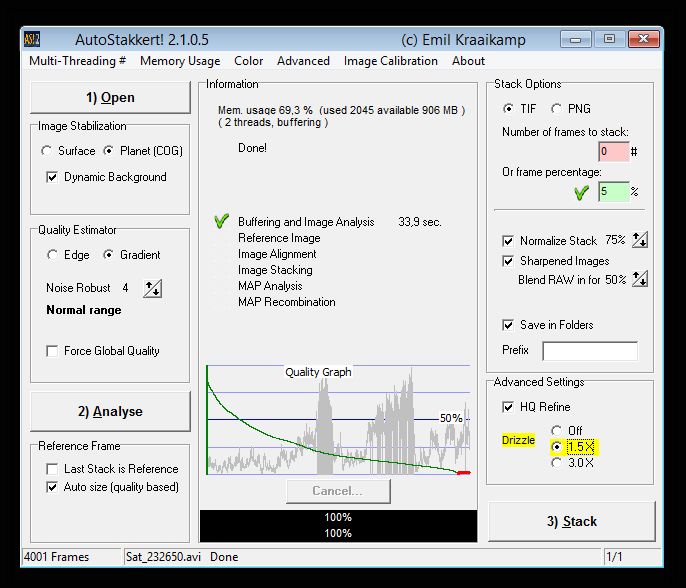Click the 1/1 status bar counter
Screen dimensions: 686x588
pyautogui.click(x=614, y=557)
